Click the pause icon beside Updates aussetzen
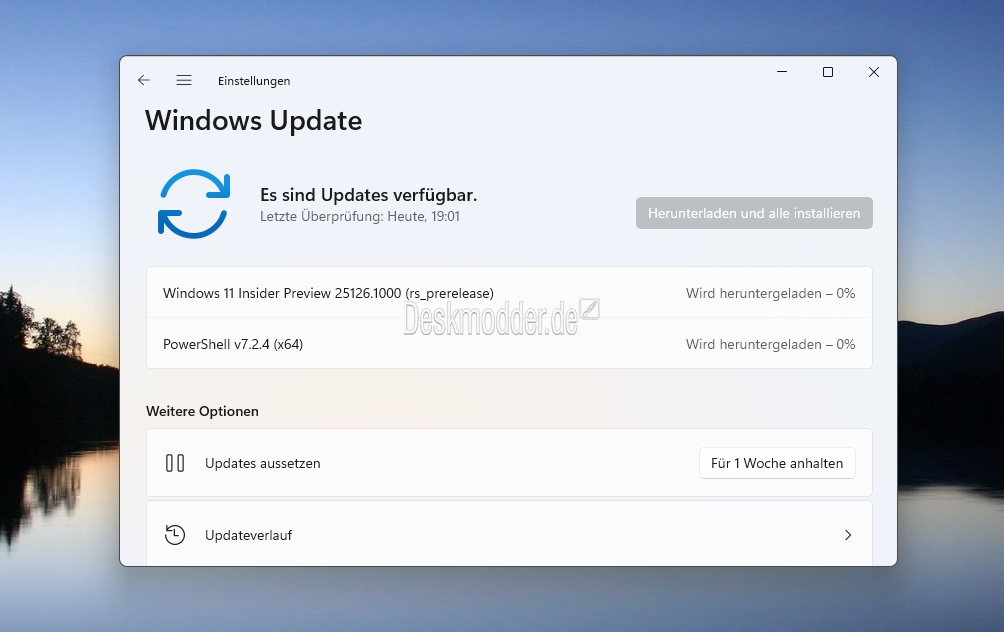The width and height of the screenshot is (1004, 632). coord(175,463)
